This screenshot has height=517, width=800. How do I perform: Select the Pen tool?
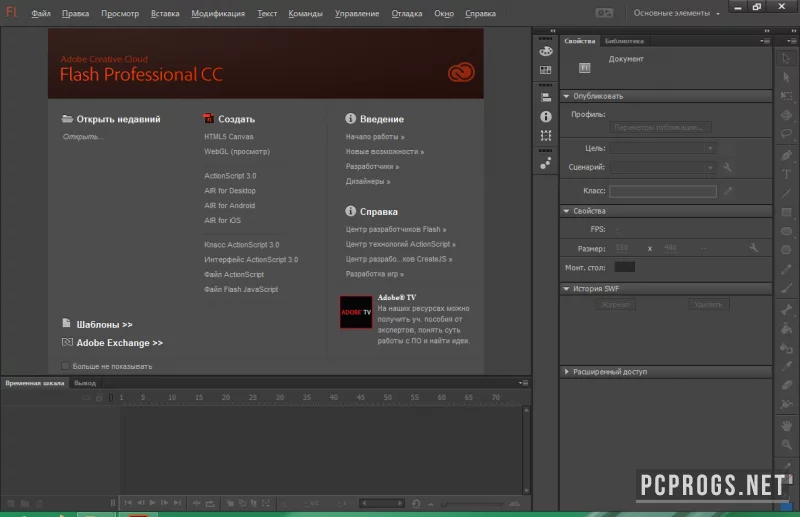tap(786, 155)
